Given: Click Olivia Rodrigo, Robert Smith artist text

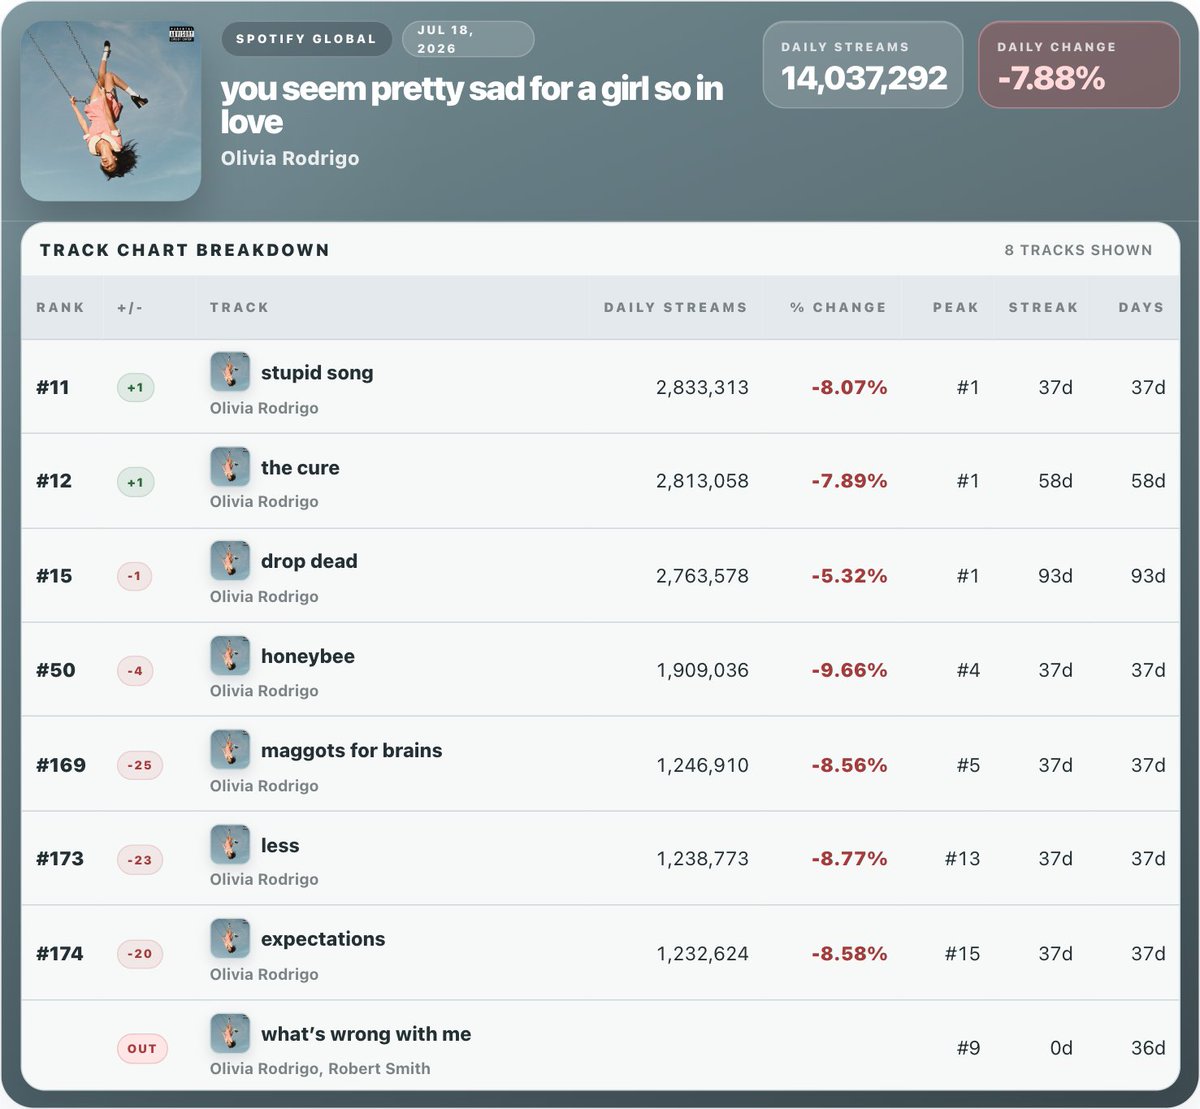Looking at the screenshot, I should click(320, 1068).
